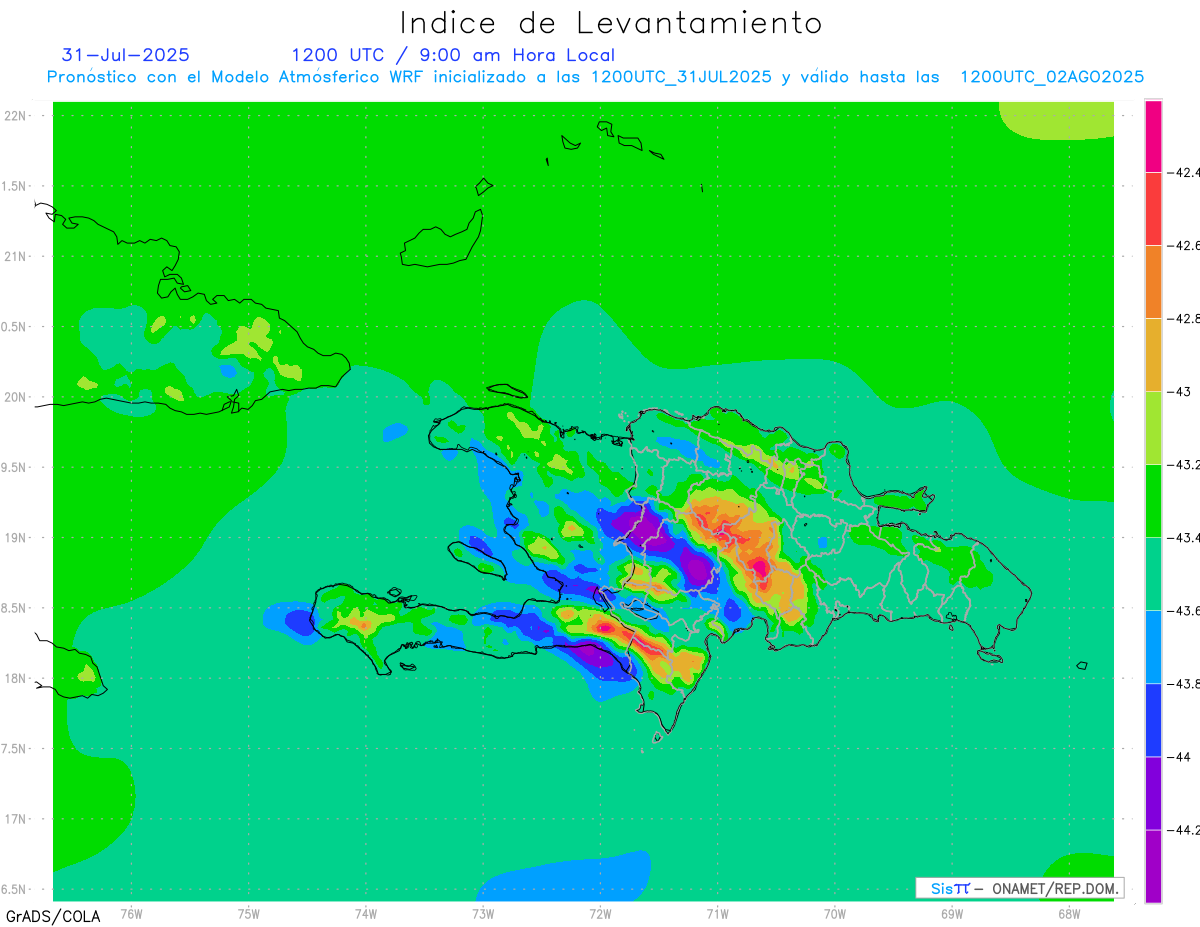1200x927 pixels.
Task: Click the "1200 UTC / 9:00 am Hora Local" text
Action: [453, 55]
